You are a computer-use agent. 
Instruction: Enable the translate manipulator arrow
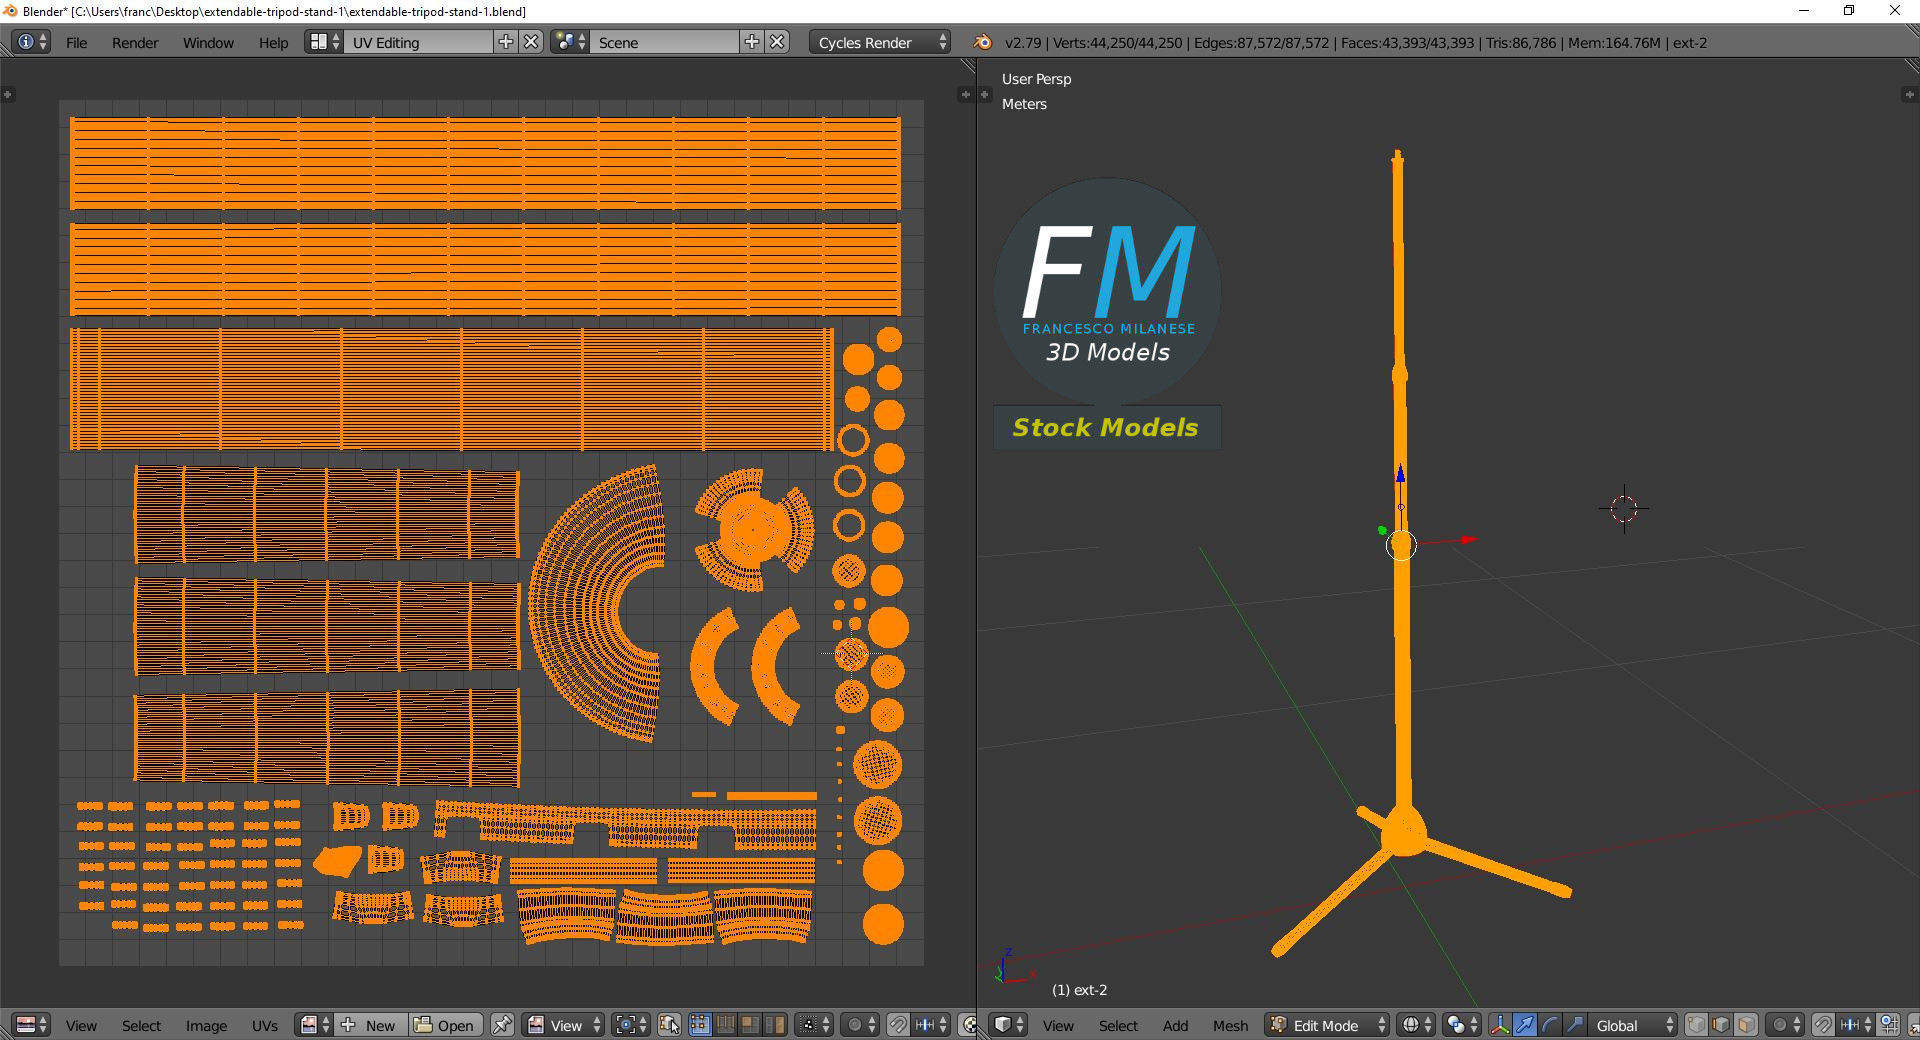point(1525,1025)
